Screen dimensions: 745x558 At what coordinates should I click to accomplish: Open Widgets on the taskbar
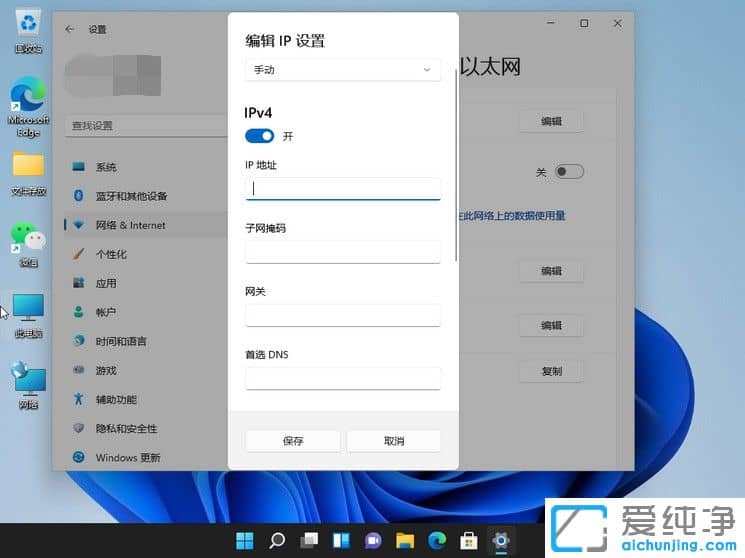click(341, 540)
